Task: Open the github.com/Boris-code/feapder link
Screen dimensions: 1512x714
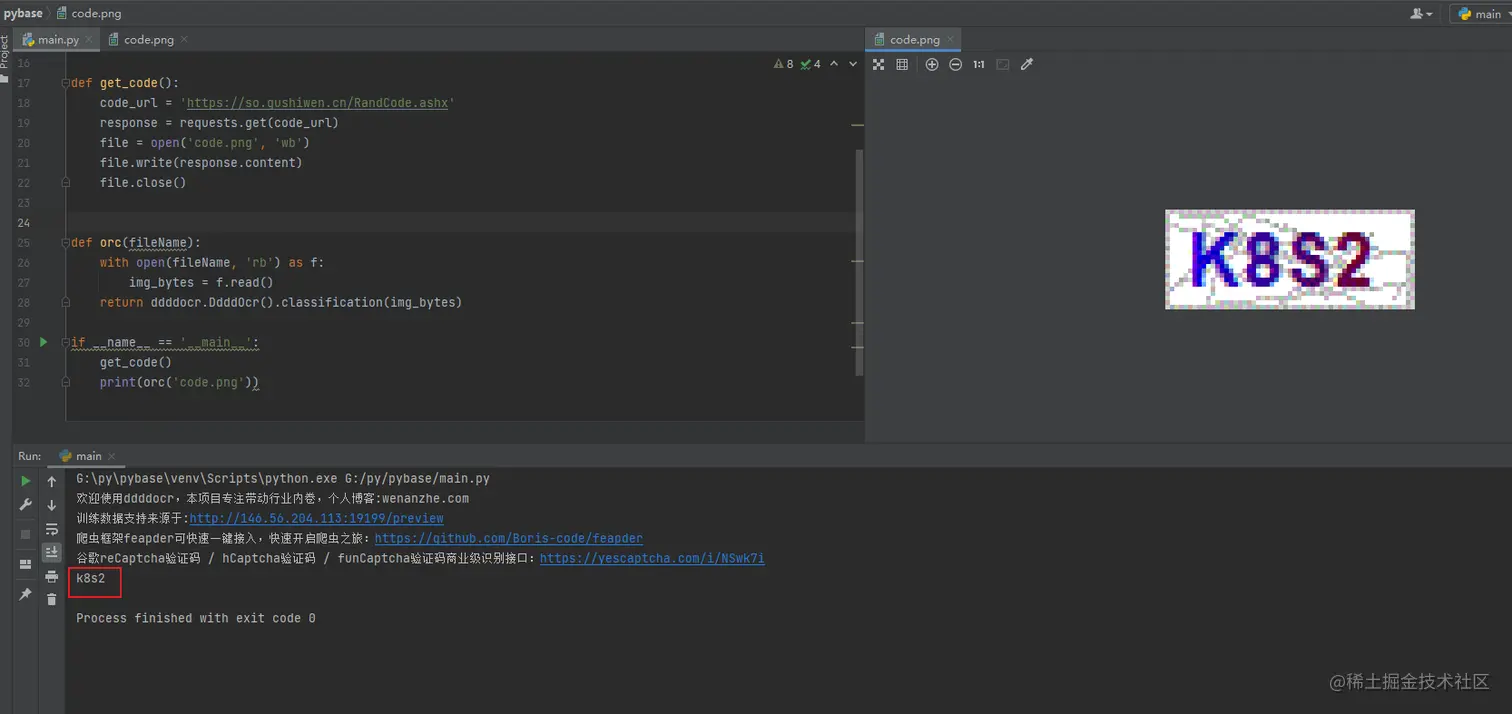Action: click(509, 538)
